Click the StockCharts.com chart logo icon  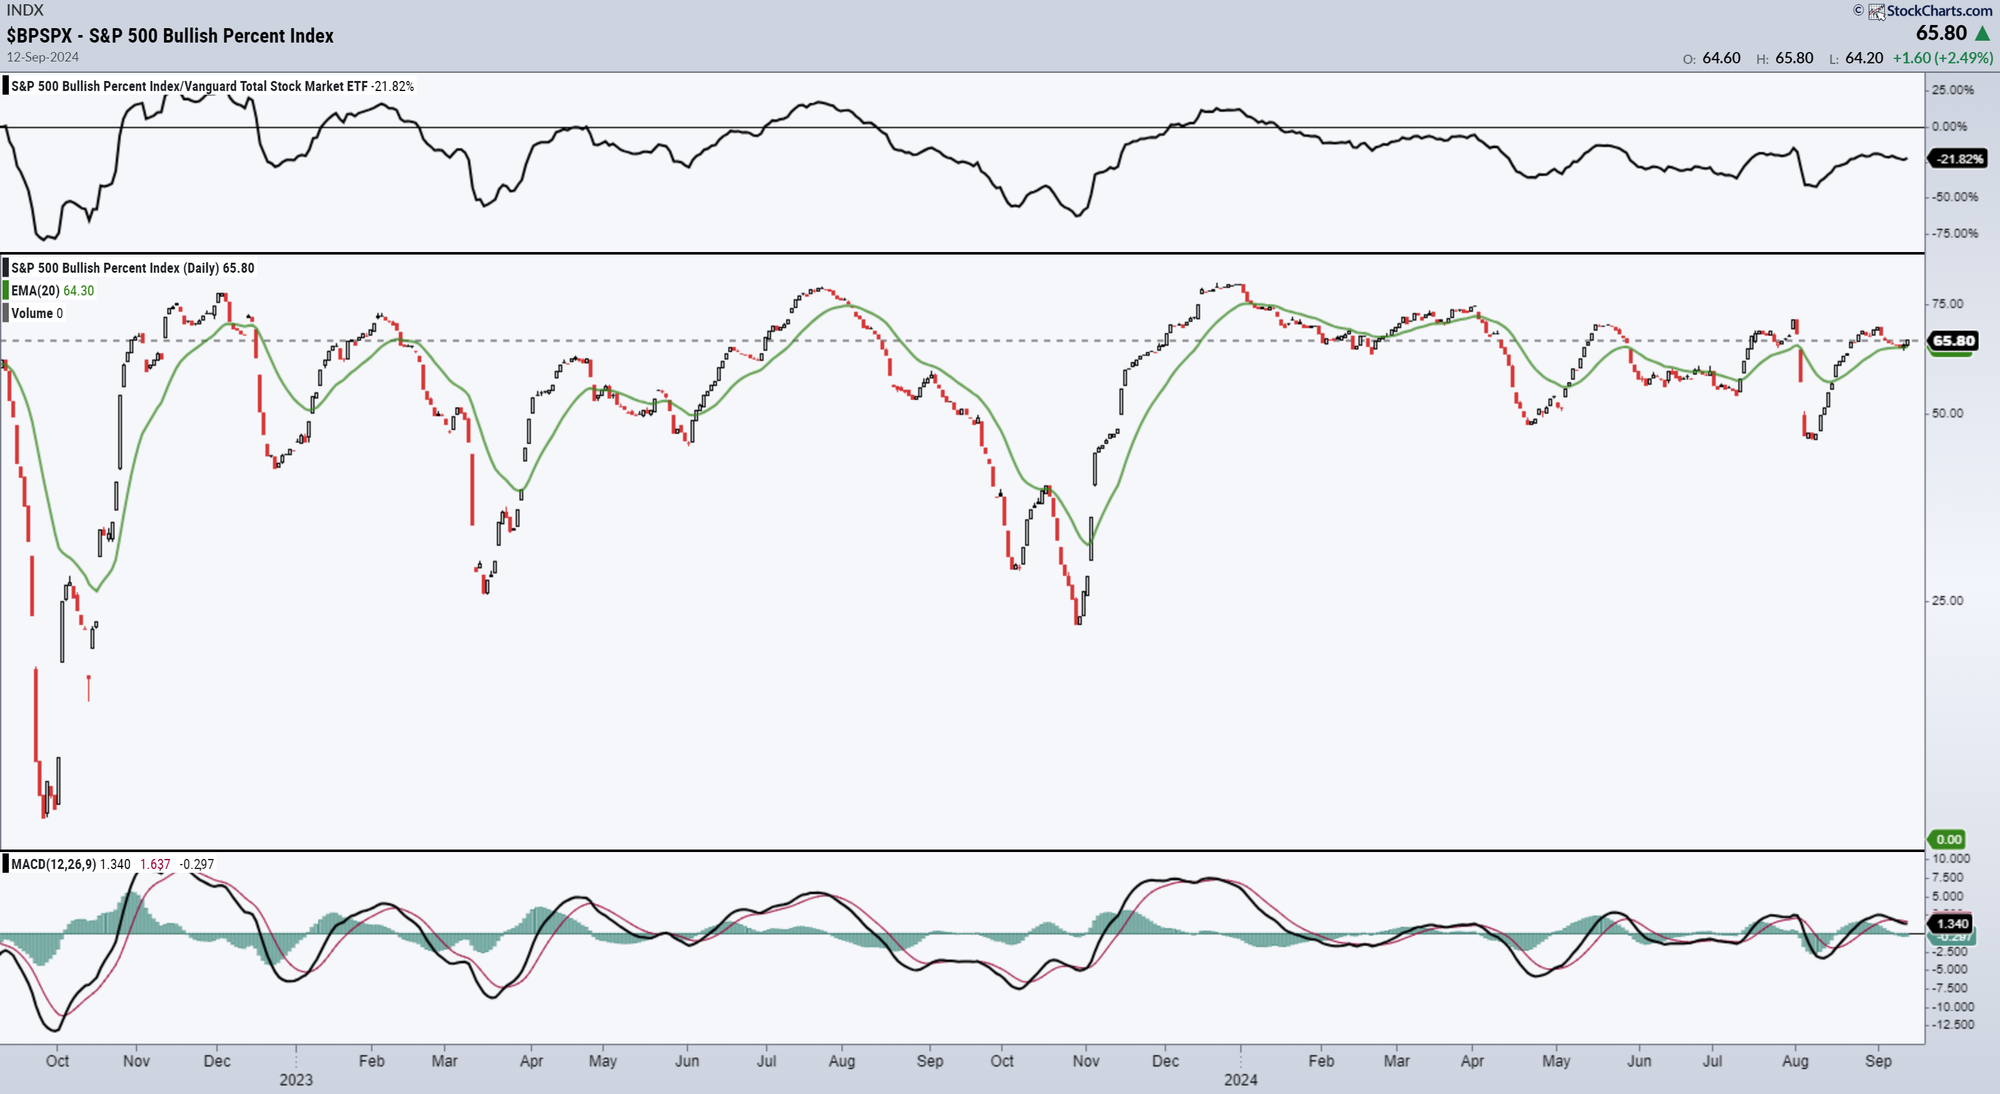pyautogui.click(x=1878, y=12)
